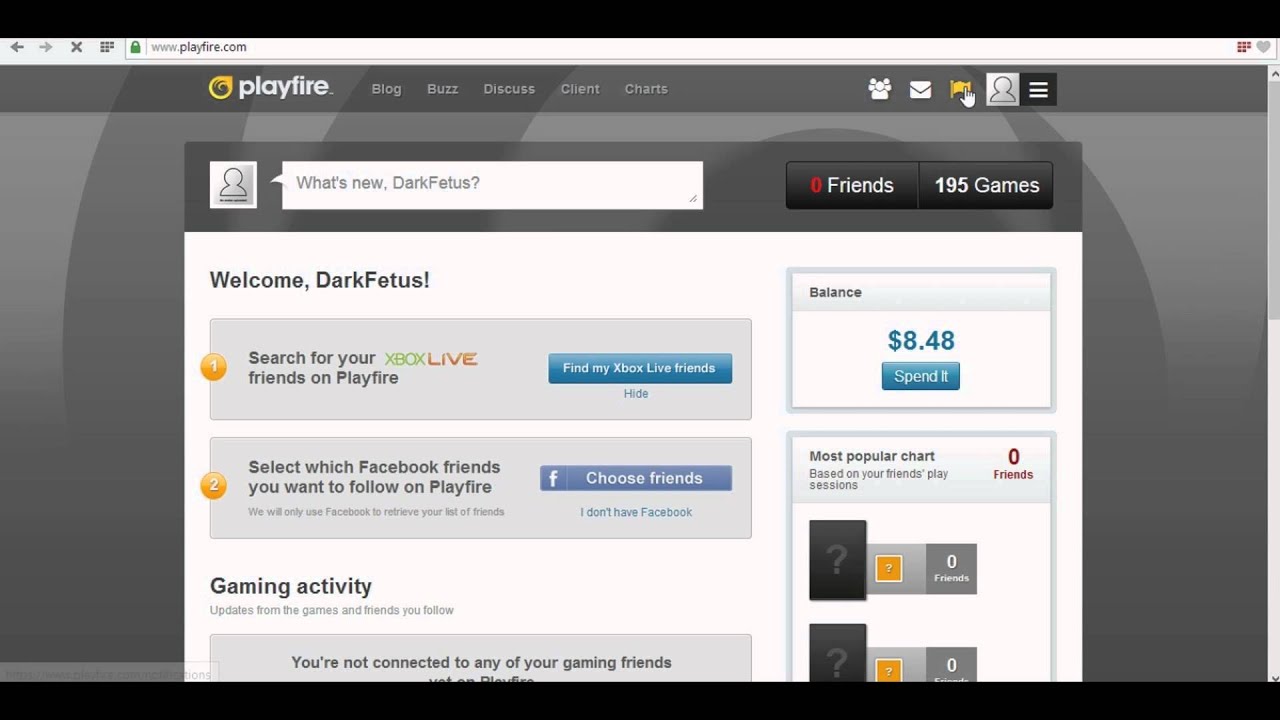Click the Xbox Live logo

[431, 358]
